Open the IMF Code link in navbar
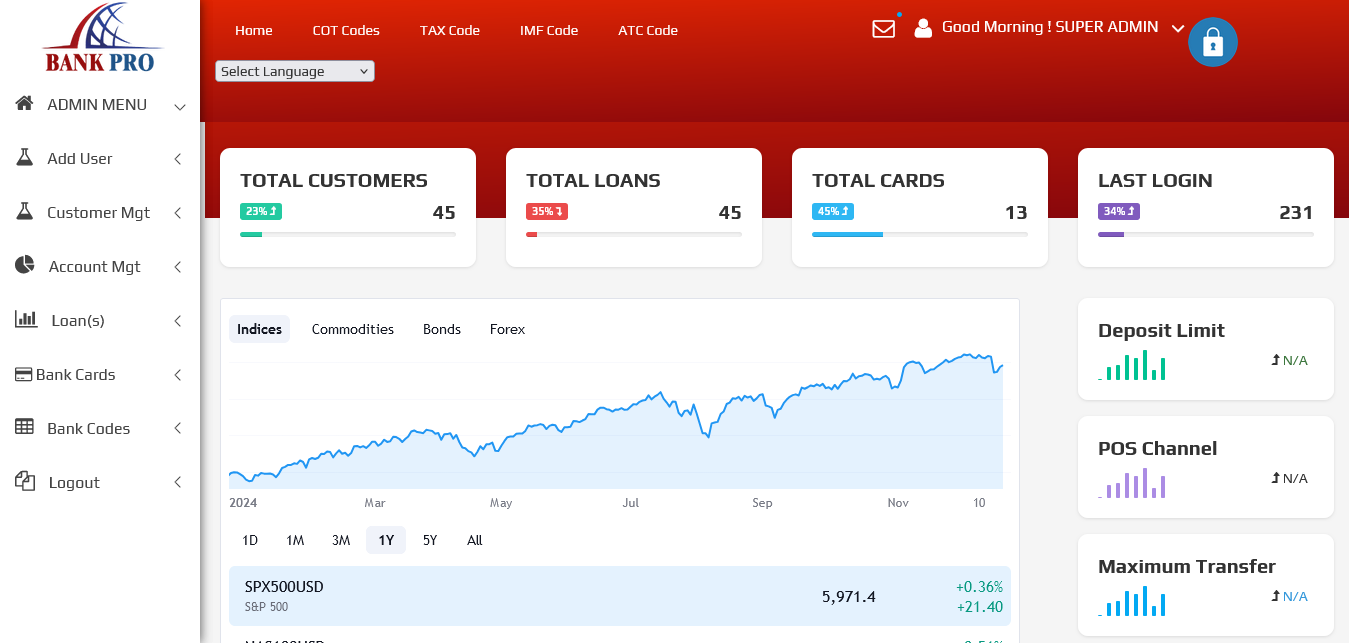Screen dimensions: 1349x643 click(x=549, y=30)
